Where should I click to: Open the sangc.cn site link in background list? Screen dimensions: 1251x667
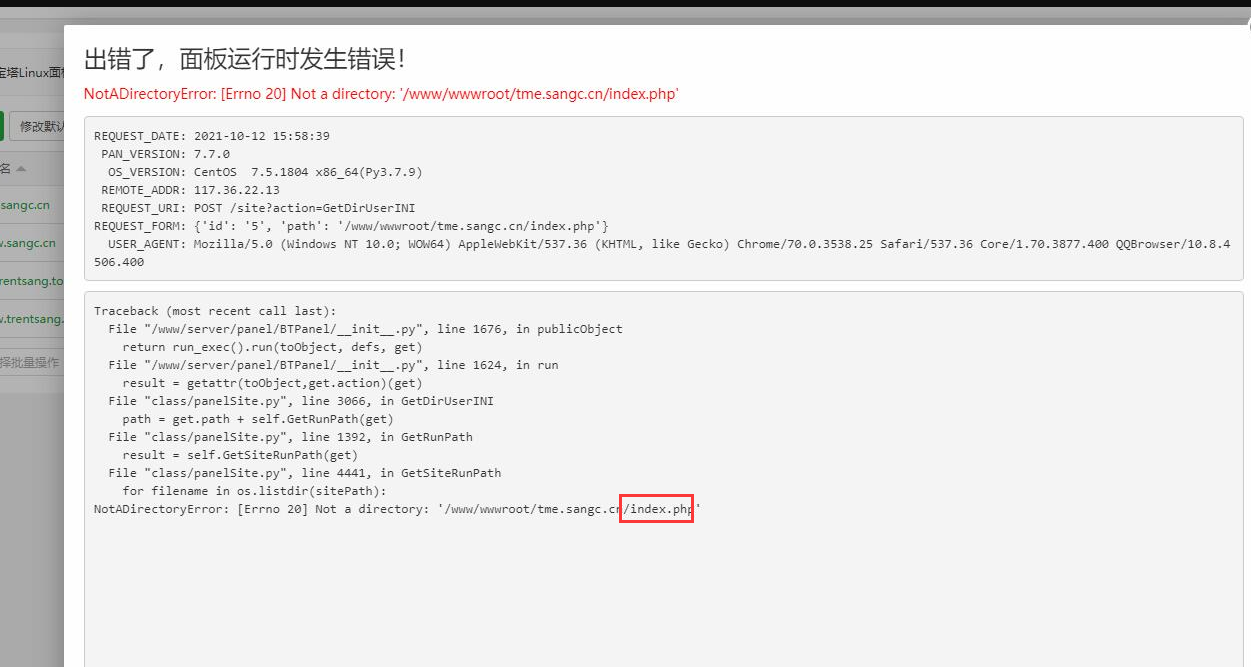point(25,205)
